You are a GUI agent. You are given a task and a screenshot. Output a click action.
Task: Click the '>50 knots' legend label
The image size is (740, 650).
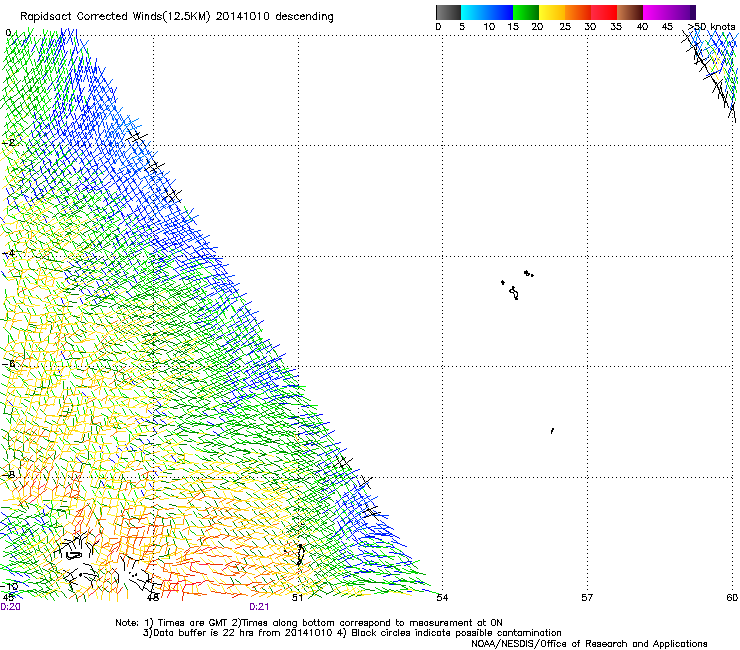(x=711, y=27)
